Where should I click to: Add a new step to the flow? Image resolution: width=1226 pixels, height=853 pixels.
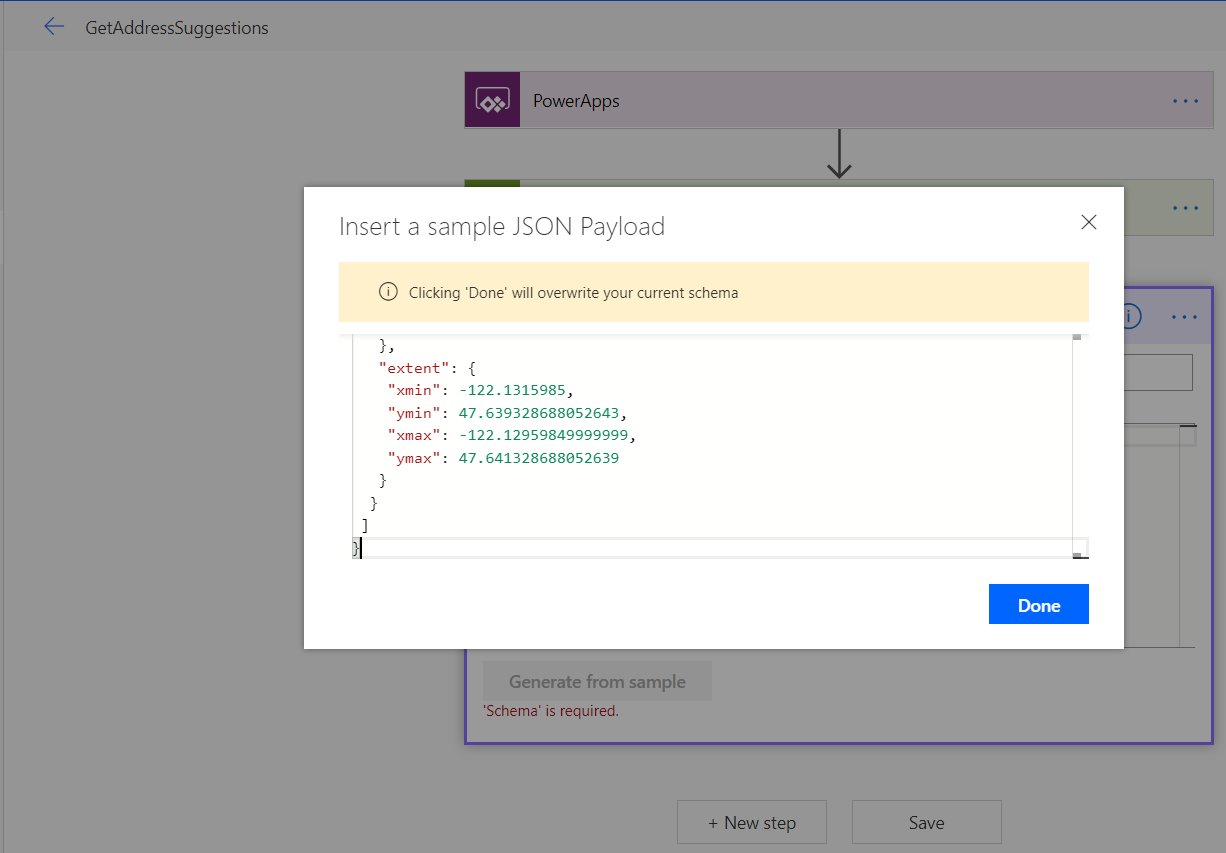click(751, 821)
